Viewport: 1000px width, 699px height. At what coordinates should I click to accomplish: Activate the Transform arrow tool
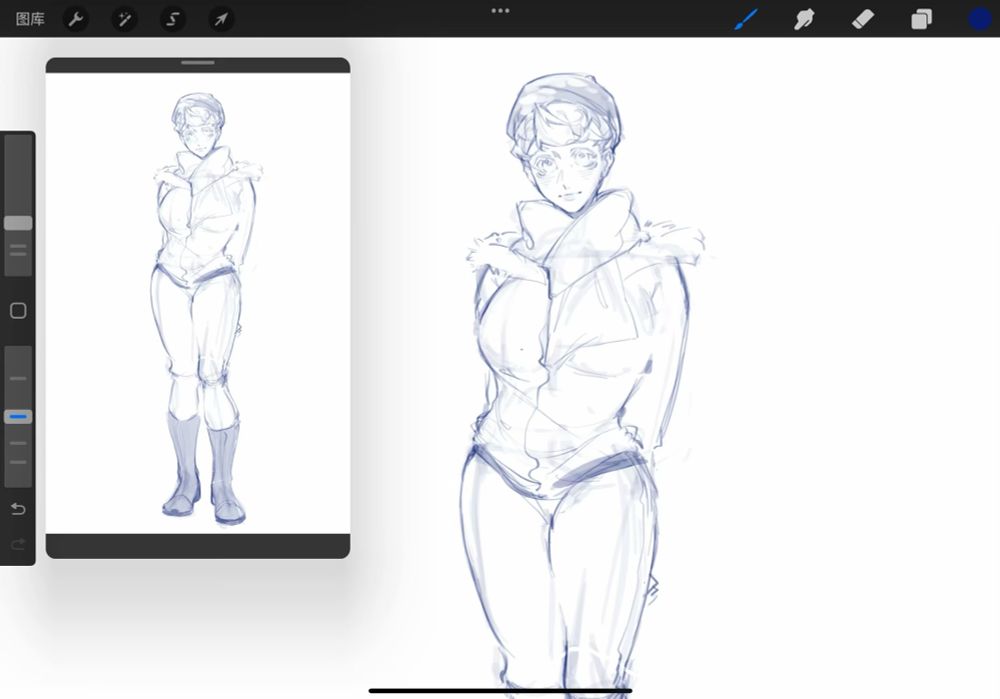[x=221, y=19]
